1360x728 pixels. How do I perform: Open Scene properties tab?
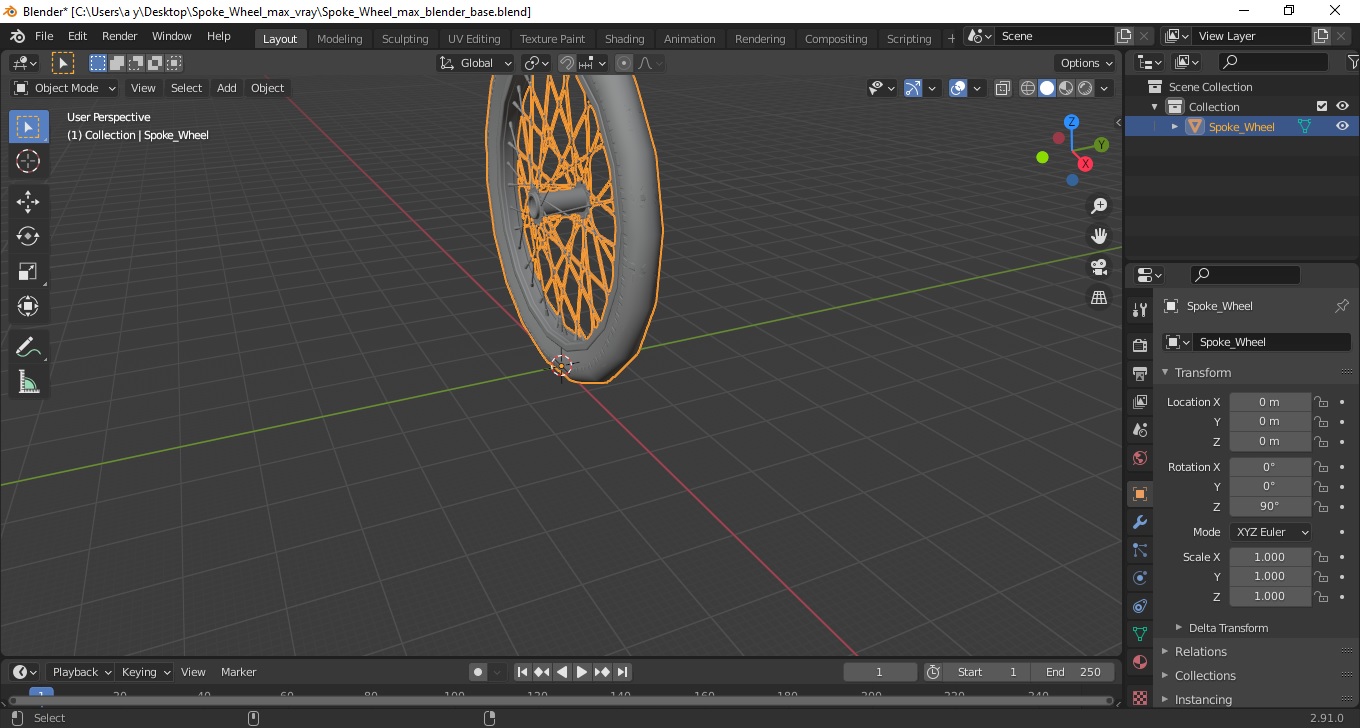pos(1139,430)
